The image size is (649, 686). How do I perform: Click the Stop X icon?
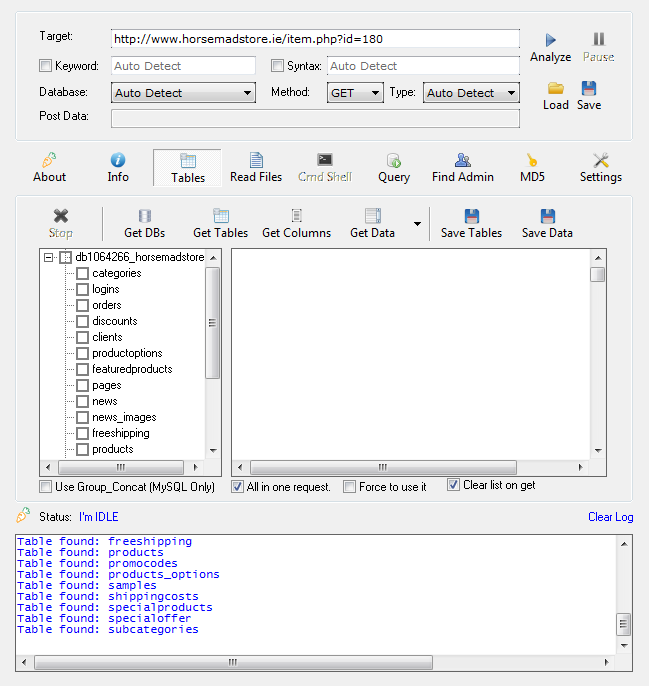pyautogui.click(x=61, y=216)
